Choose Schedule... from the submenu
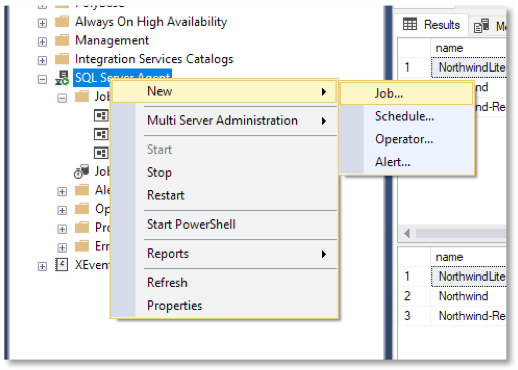 (407, 116)
